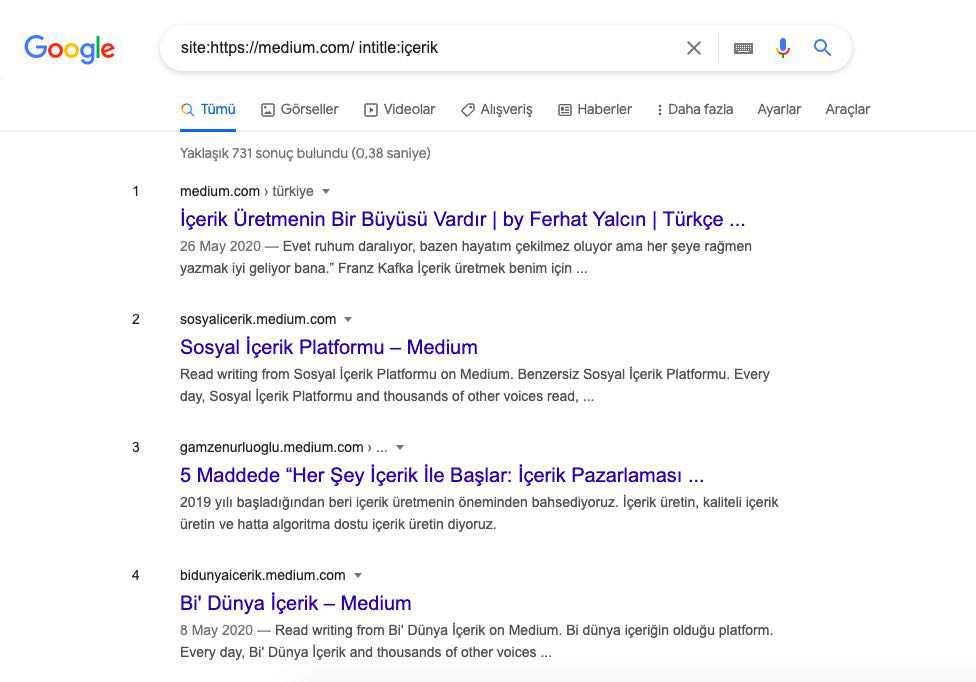Switch to the Videolar tab
Image resolution: width=976 pixels, height=682 pixels.
point(400,110)
